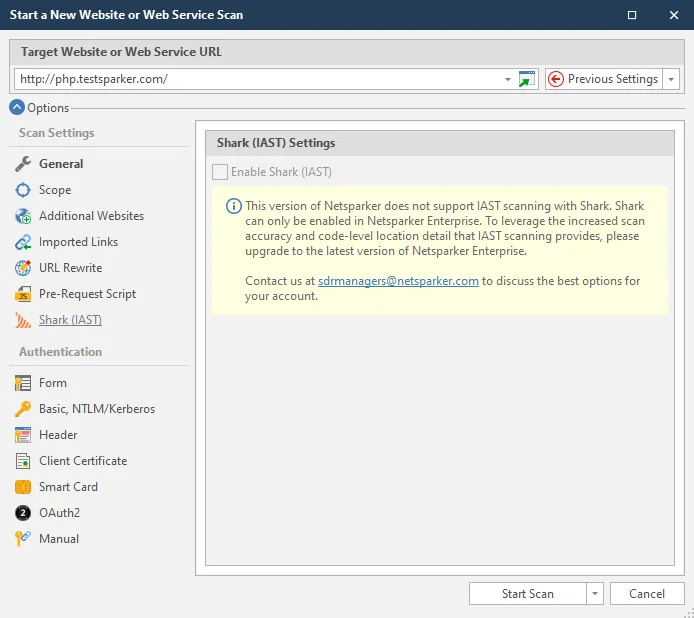This screenshot has height=618, width=694.
Task: Click the Authentication section label
Action: 61,352
